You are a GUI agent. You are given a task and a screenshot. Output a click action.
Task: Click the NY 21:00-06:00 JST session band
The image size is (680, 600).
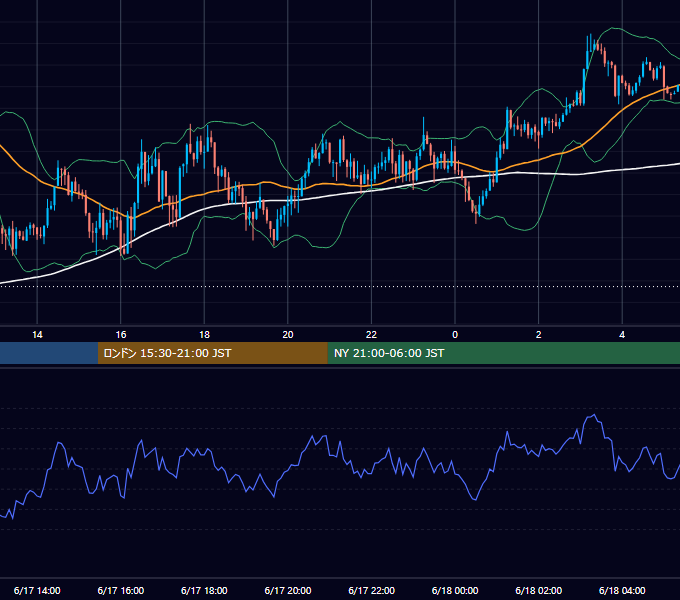[x=503, y=353]
